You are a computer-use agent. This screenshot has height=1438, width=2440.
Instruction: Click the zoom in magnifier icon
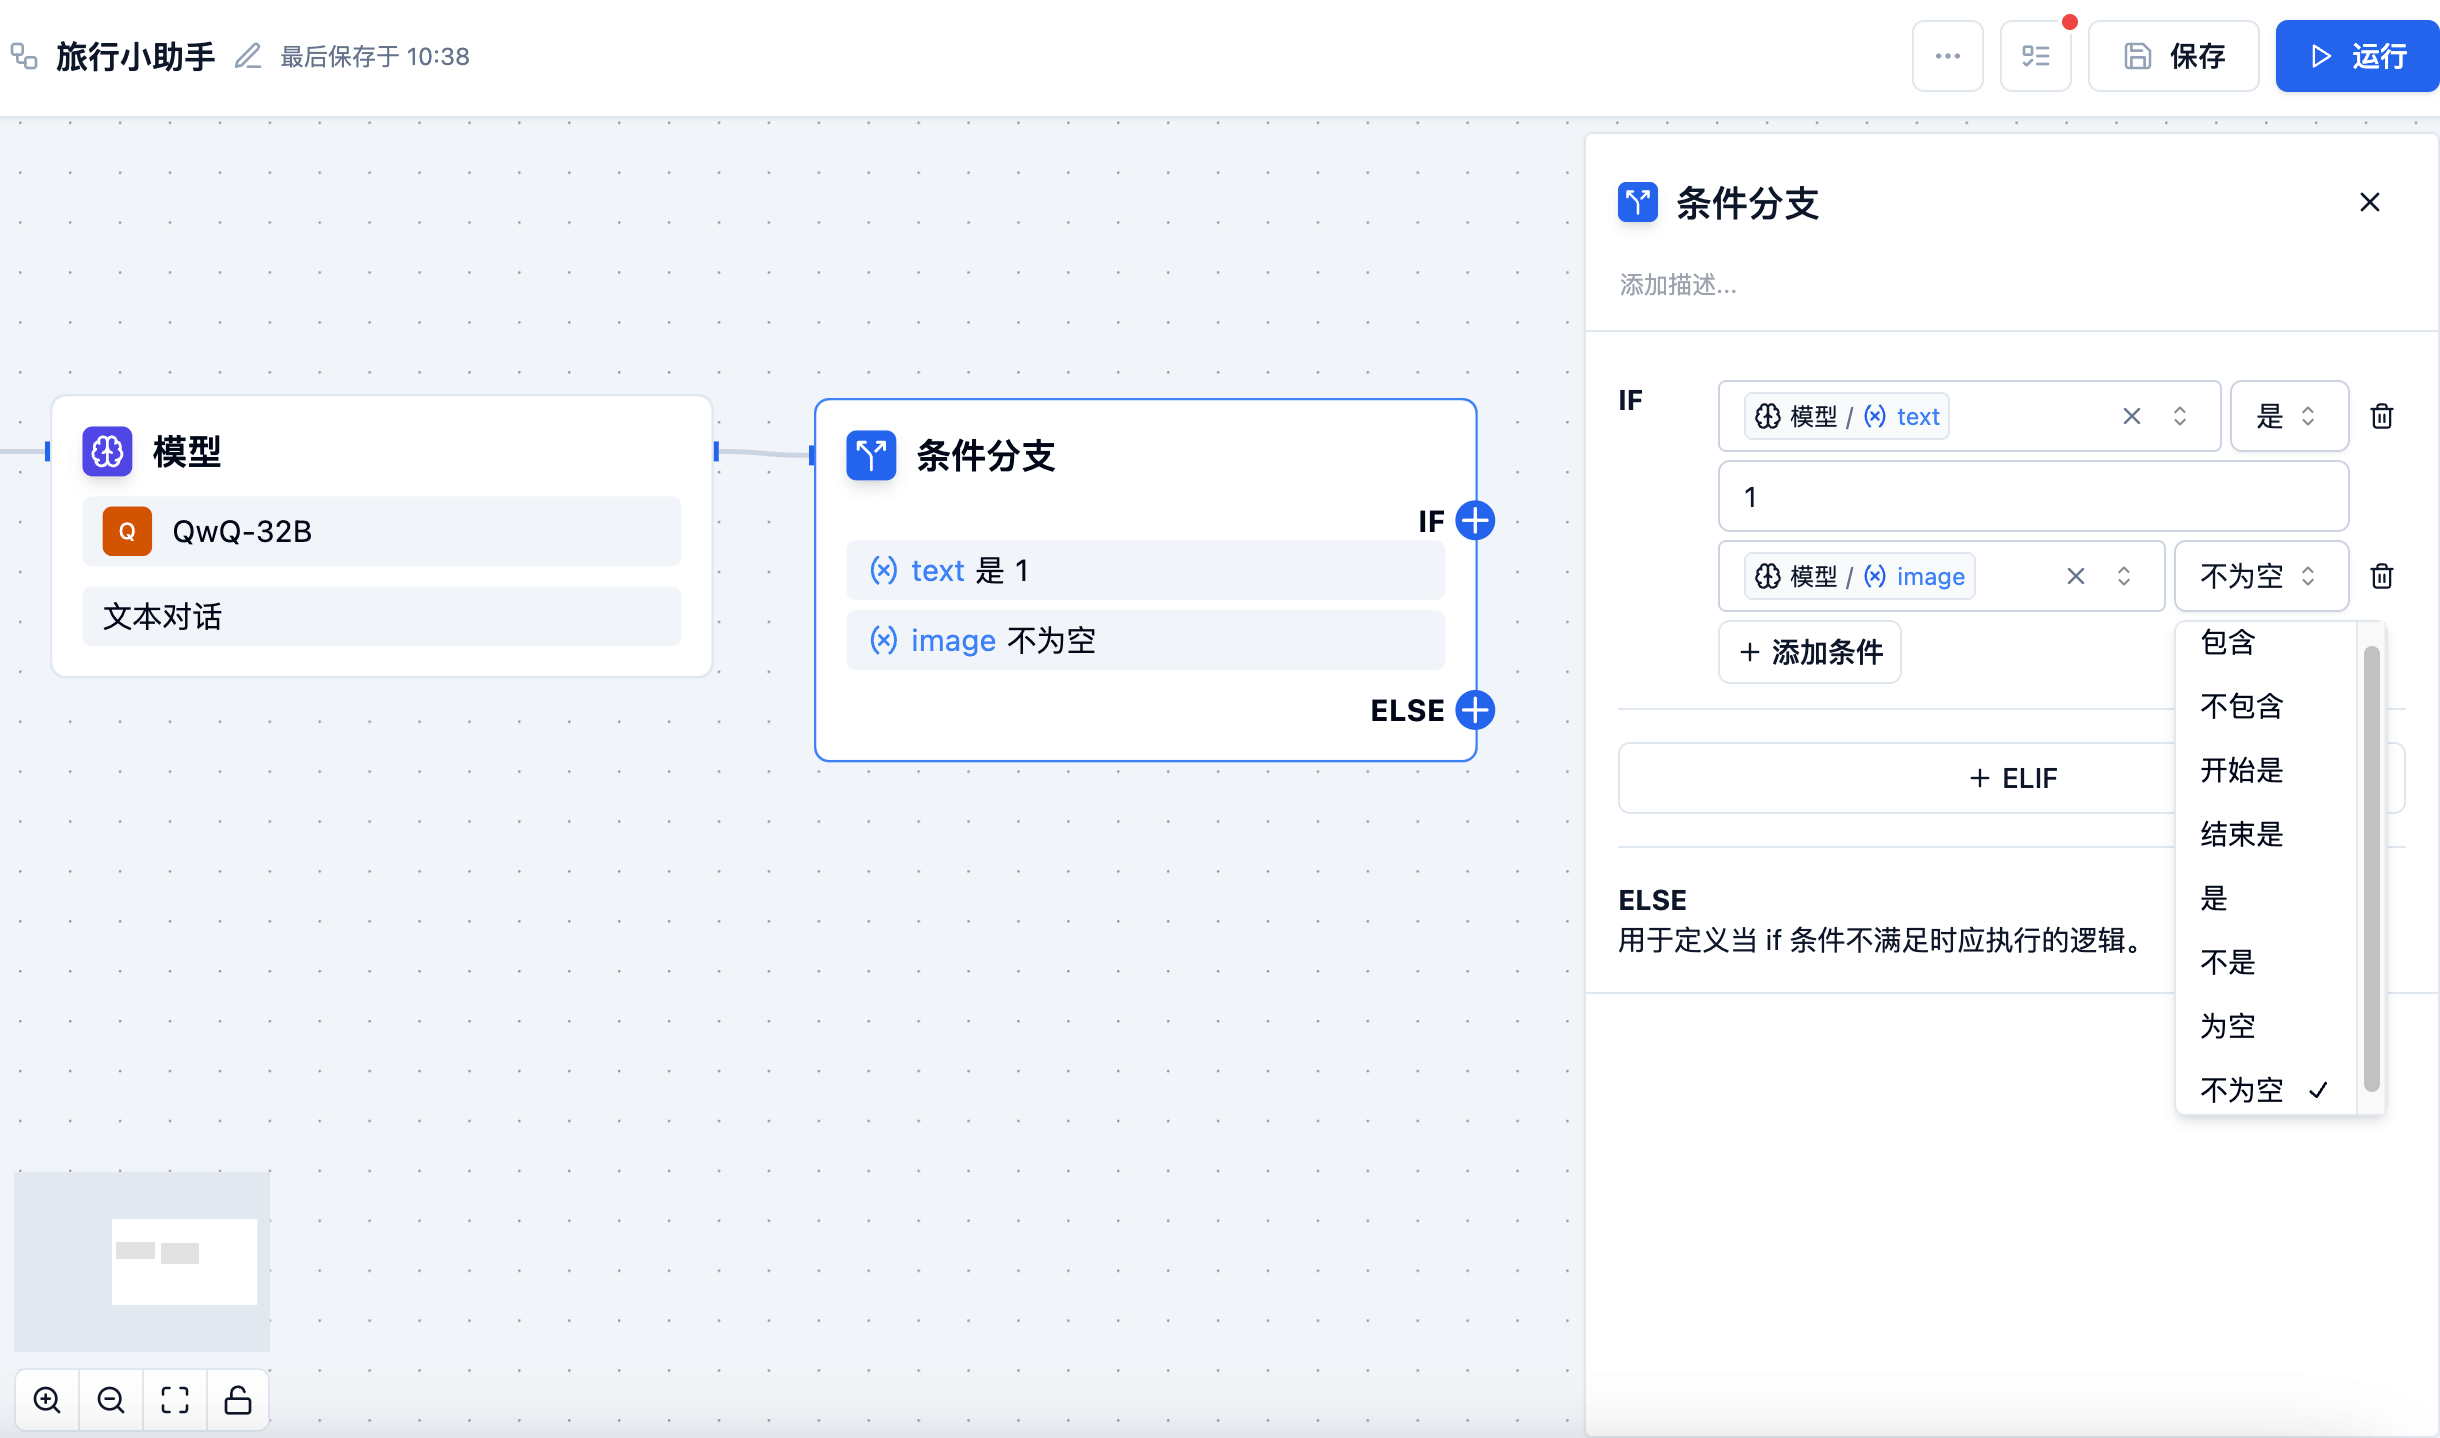pos(47,1399)
